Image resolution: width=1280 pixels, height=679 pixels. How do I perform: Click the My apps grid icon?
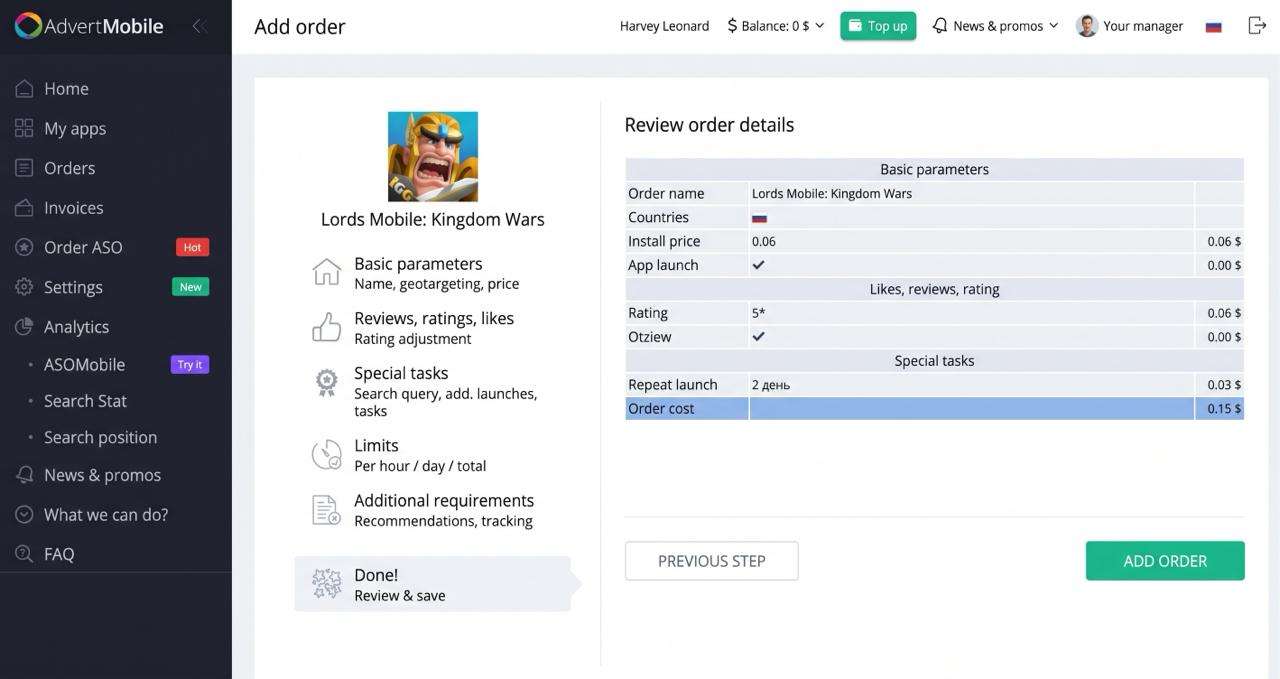tap(24, 128)
